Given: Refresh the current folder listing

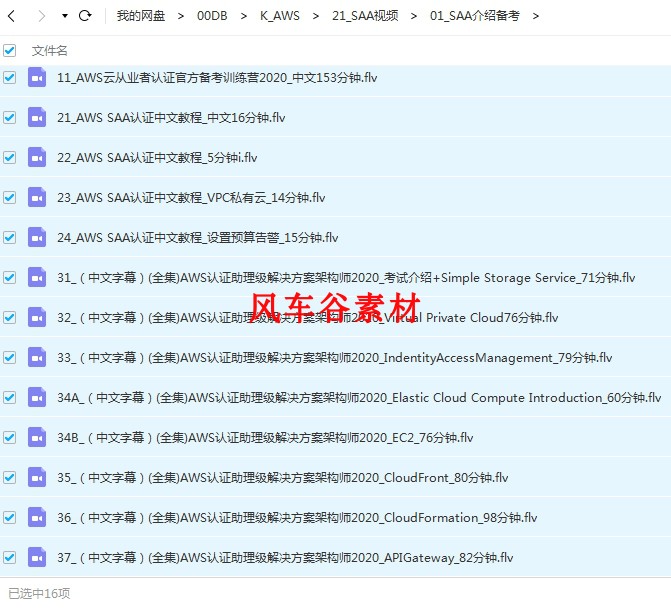Looking at the screenshot, I should click(x=85, y=16).
